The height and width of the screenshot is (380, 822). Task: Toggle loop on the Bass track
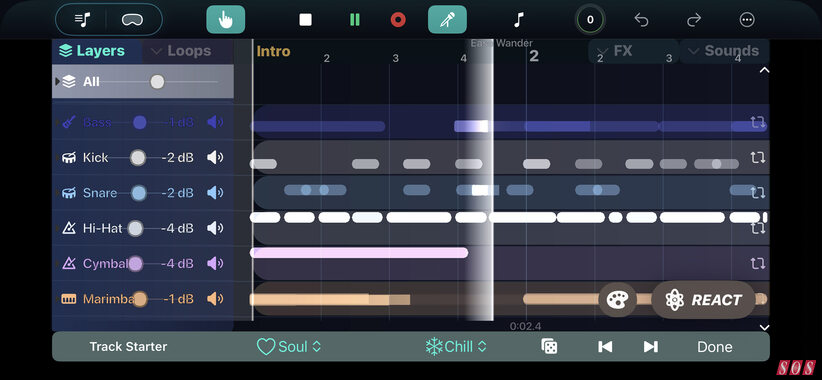[758, 122]
